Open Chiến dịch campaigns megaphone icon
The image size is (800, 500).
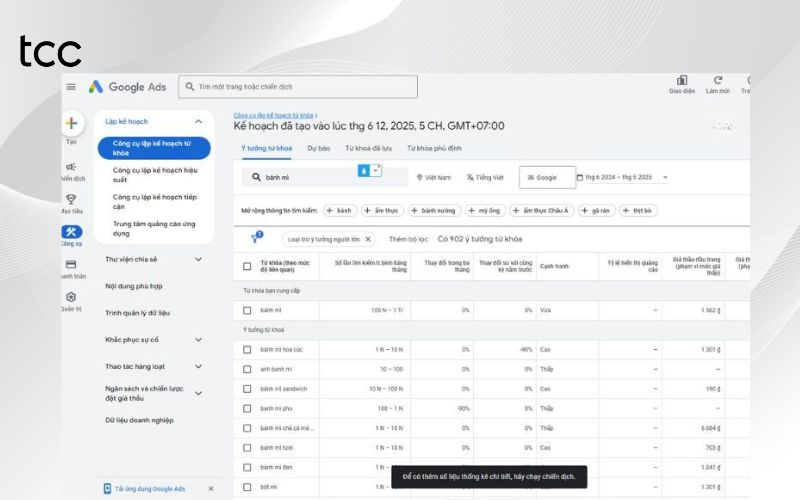pos(71,167)
